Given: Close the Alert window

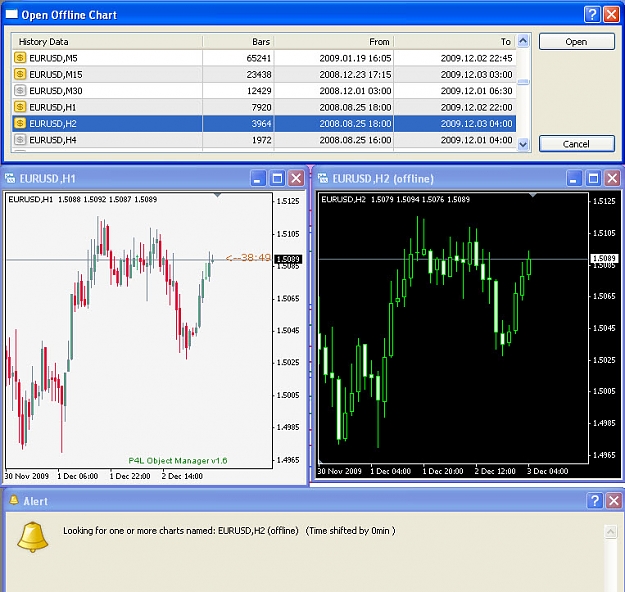Looking at the screenshot, I should coord(614,500).
